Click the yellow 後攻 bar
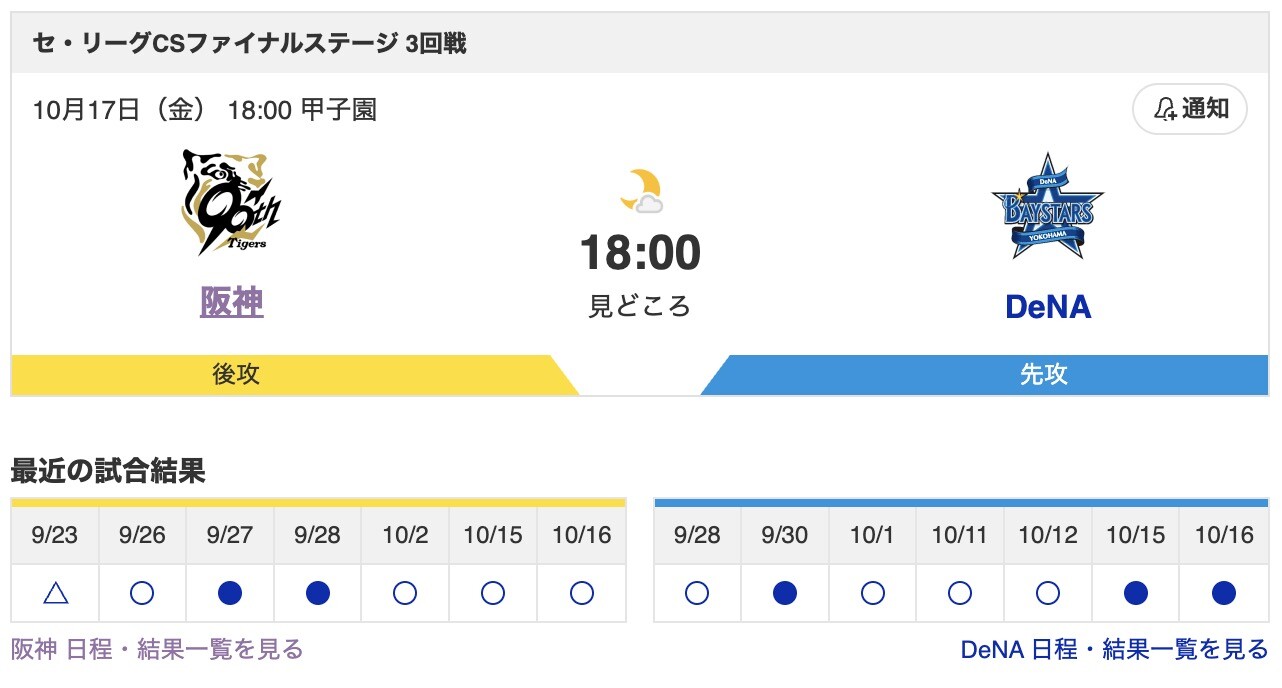Viewport: 1282px width, 688px height. click(x=236, y=375)
